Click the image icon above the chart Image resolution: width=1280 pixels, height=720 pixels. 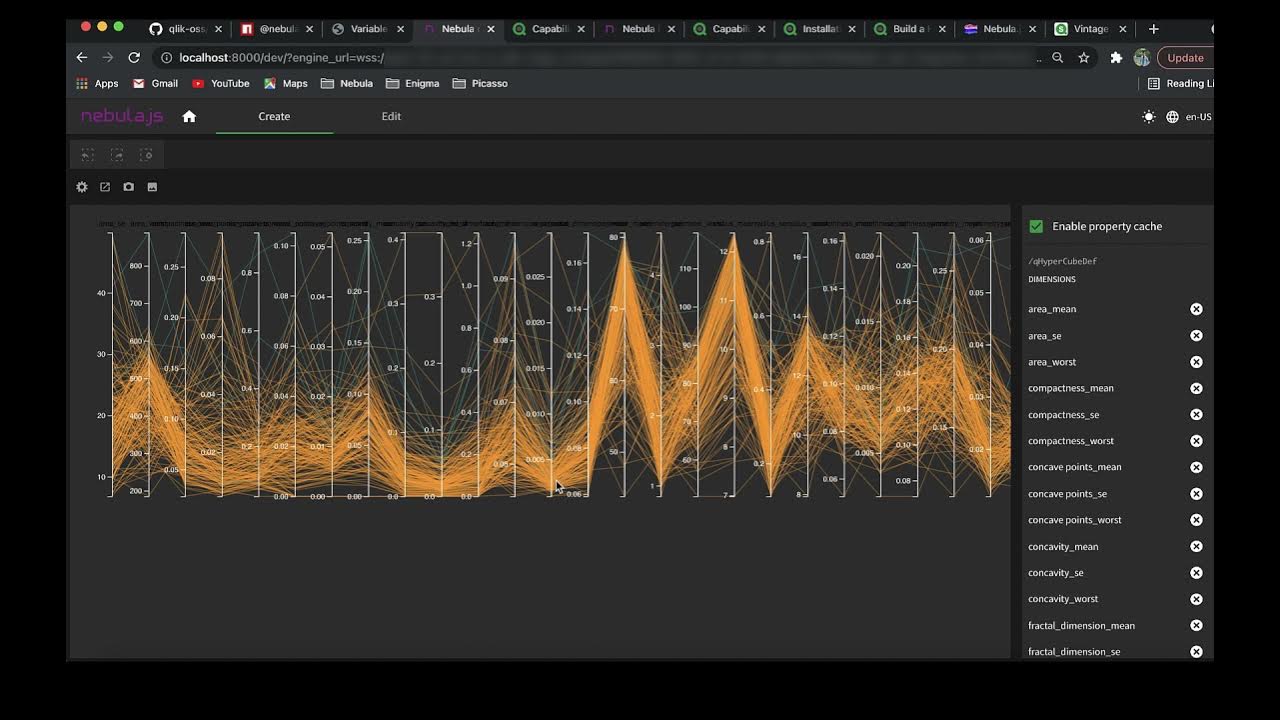(152, 187)
